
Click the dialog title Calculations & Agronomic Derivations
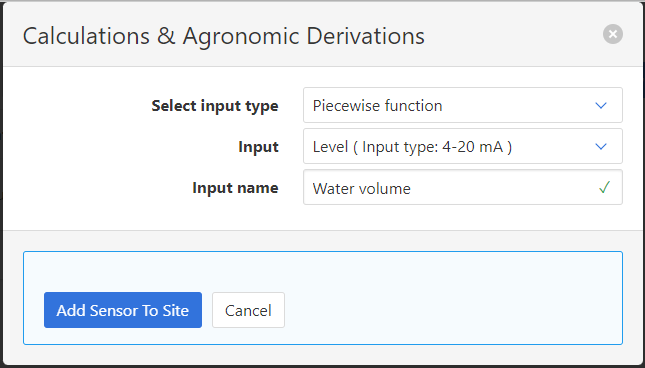click(x=223, y=36)
